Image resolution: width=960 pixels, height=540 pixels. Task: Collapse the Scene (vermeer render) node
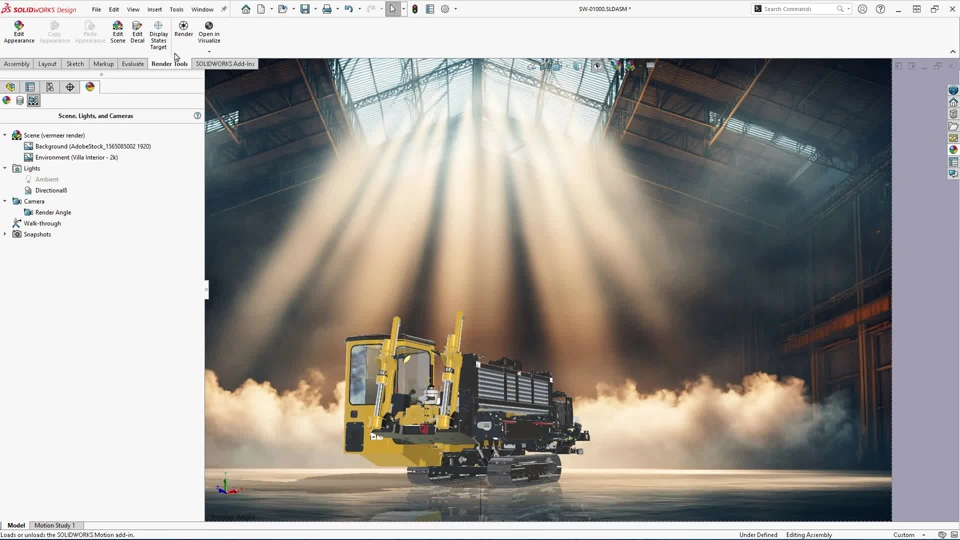[5, 135]
